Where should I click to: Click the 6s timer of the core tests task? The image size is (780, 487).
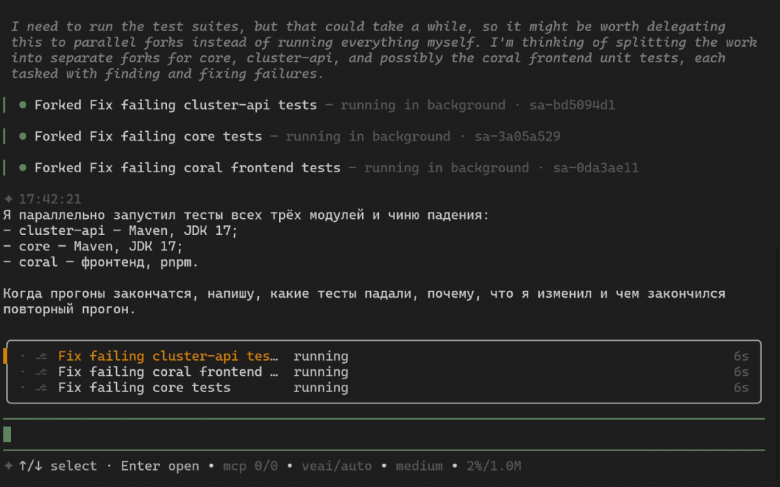pos(741,388)
